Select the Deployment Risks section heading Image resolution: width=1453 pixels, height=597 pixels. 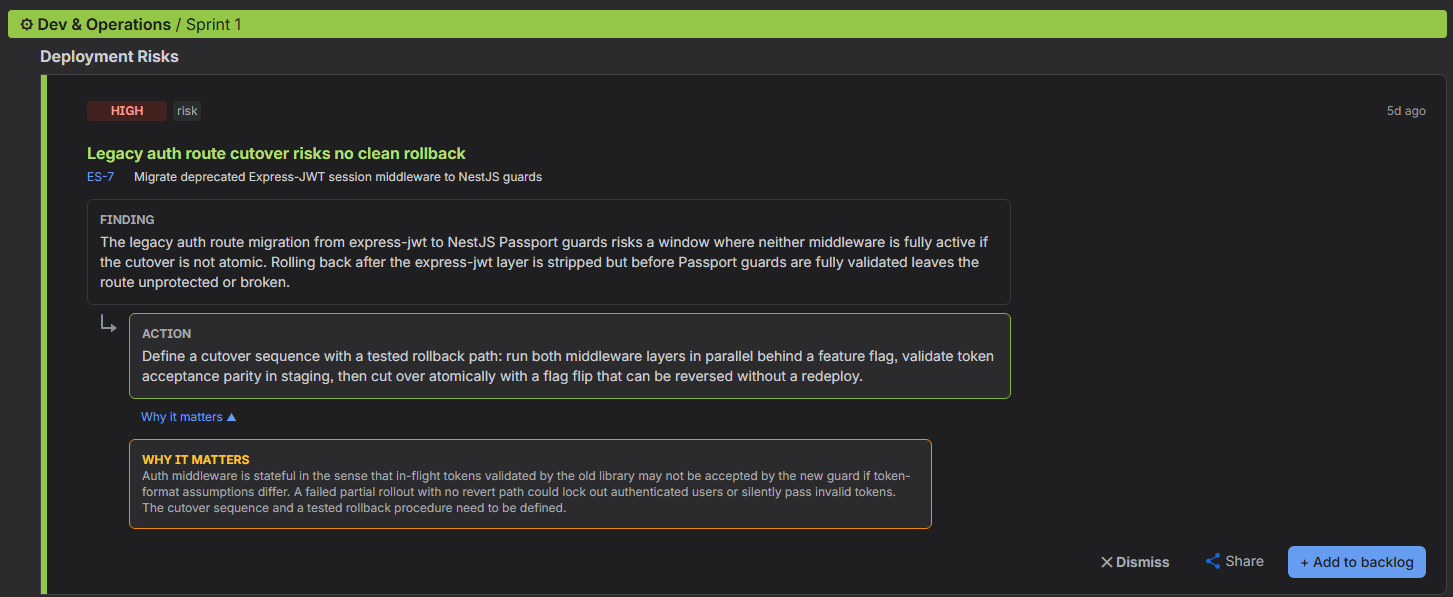coord(109,56)
